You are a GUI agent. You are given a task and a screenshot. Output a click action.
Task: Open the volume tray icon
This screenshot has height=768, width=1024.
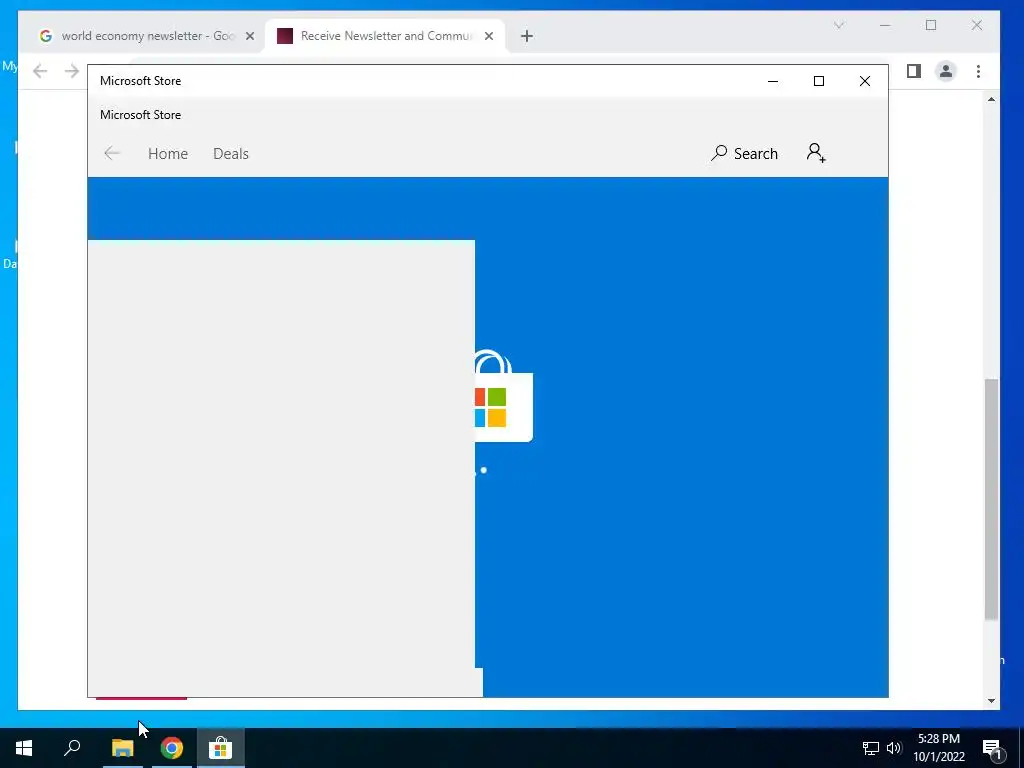(x=894, y=748)
